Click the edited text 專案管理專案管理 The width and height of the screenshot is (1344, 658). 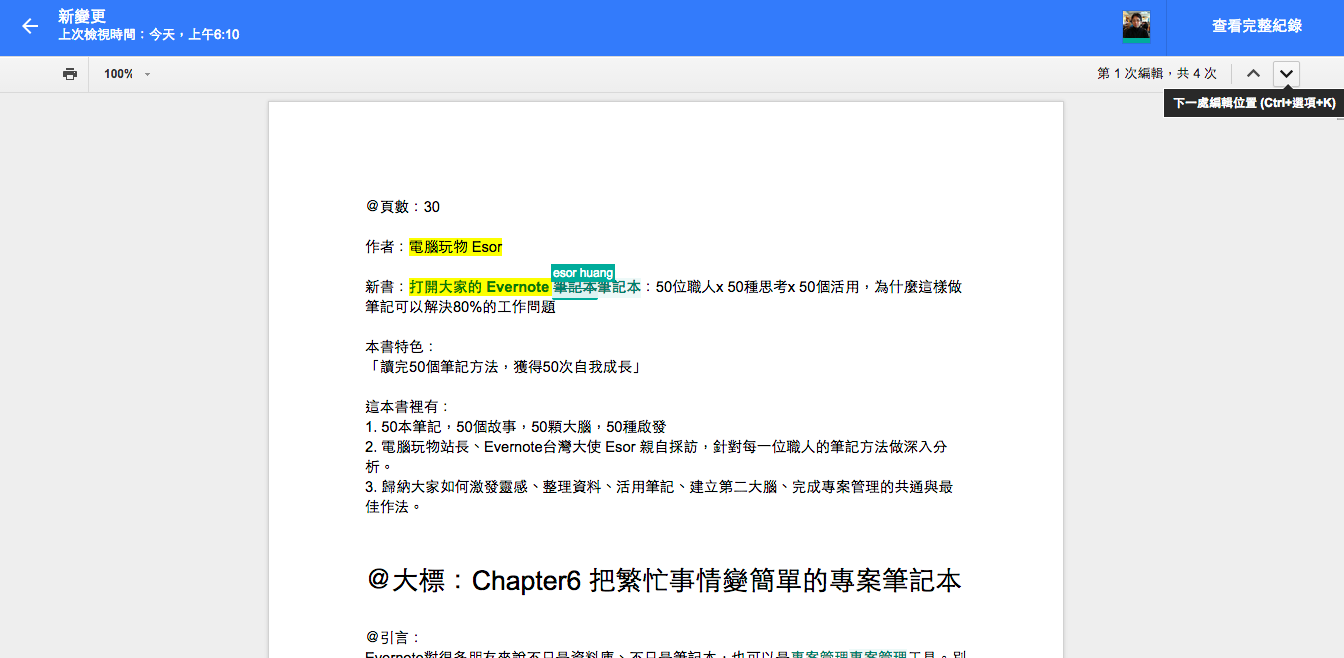click(849, 655)
